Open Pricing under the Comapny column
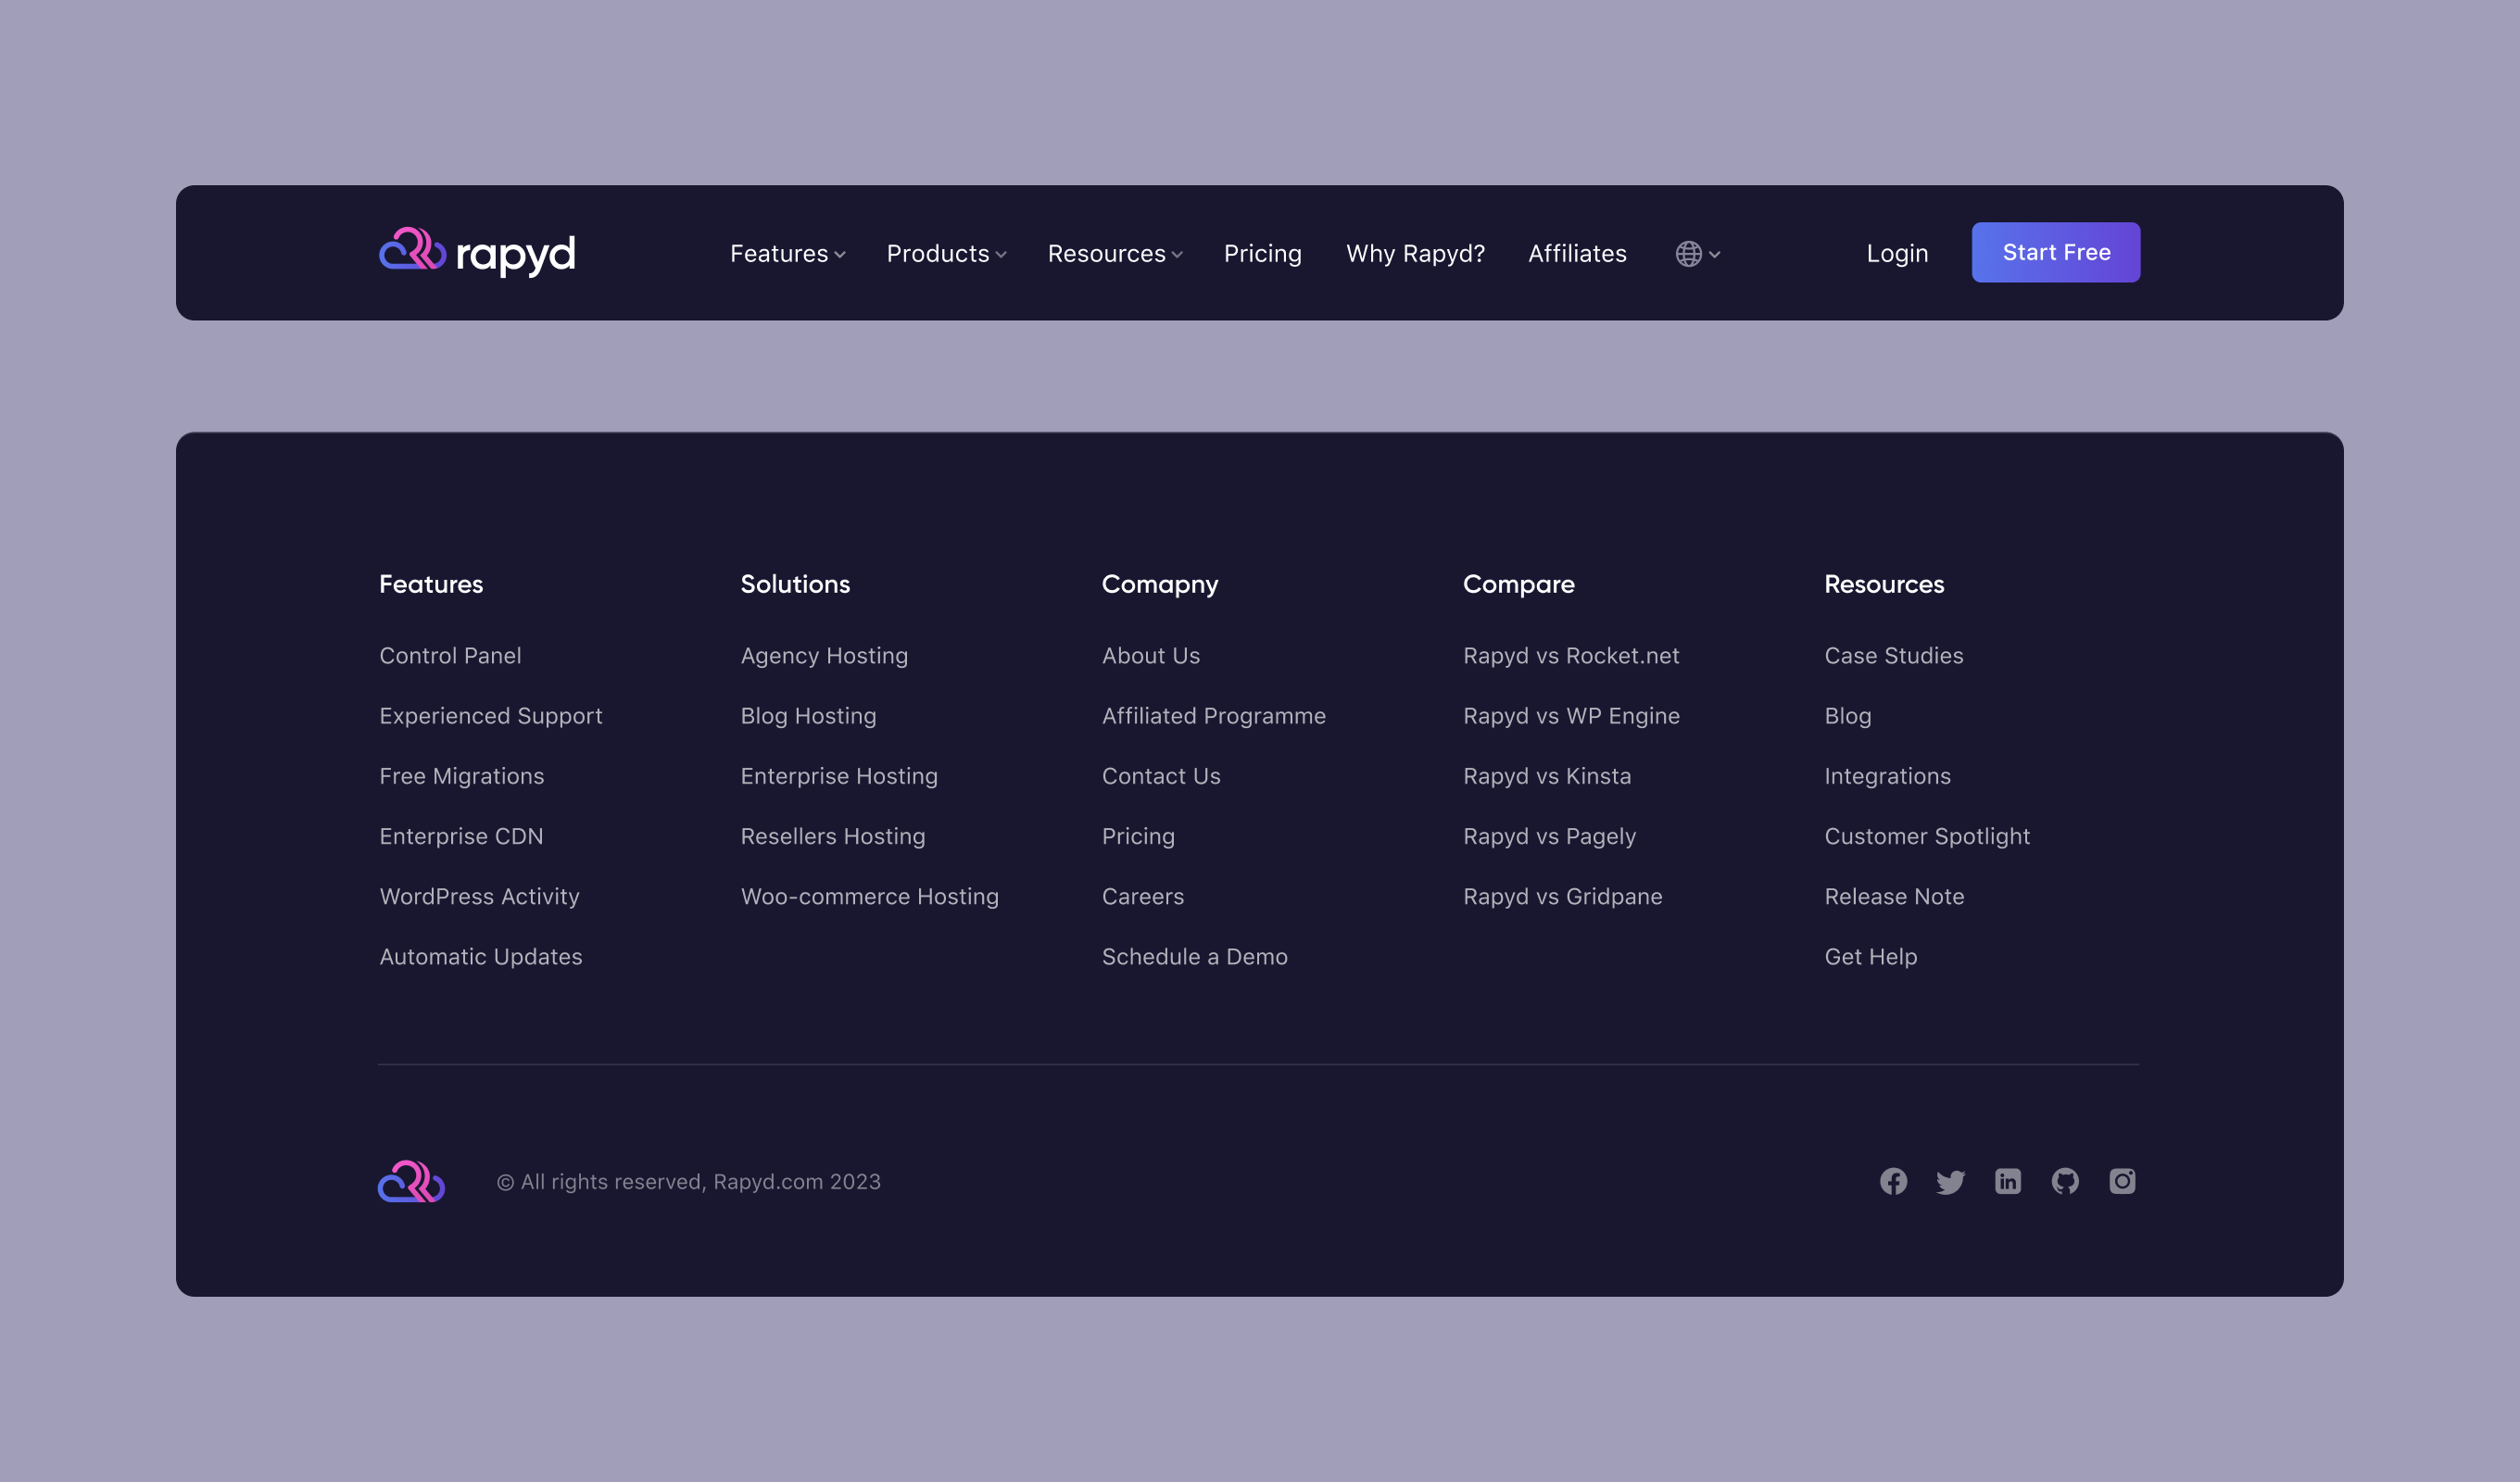 [1138, 836]
